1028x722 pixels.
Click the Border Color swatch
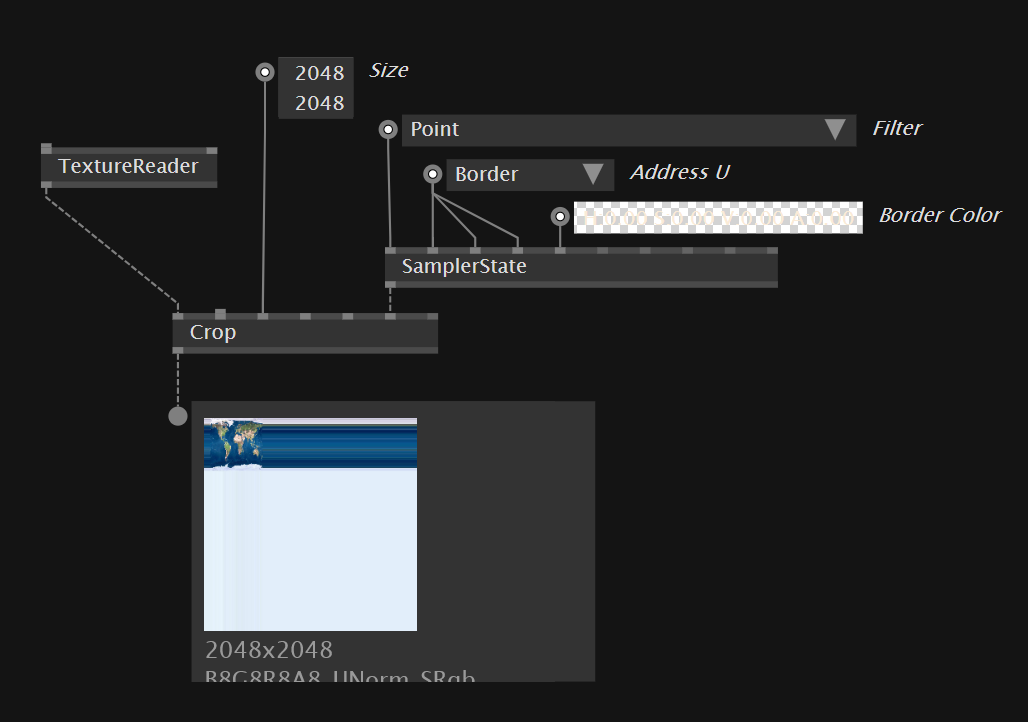718,217
